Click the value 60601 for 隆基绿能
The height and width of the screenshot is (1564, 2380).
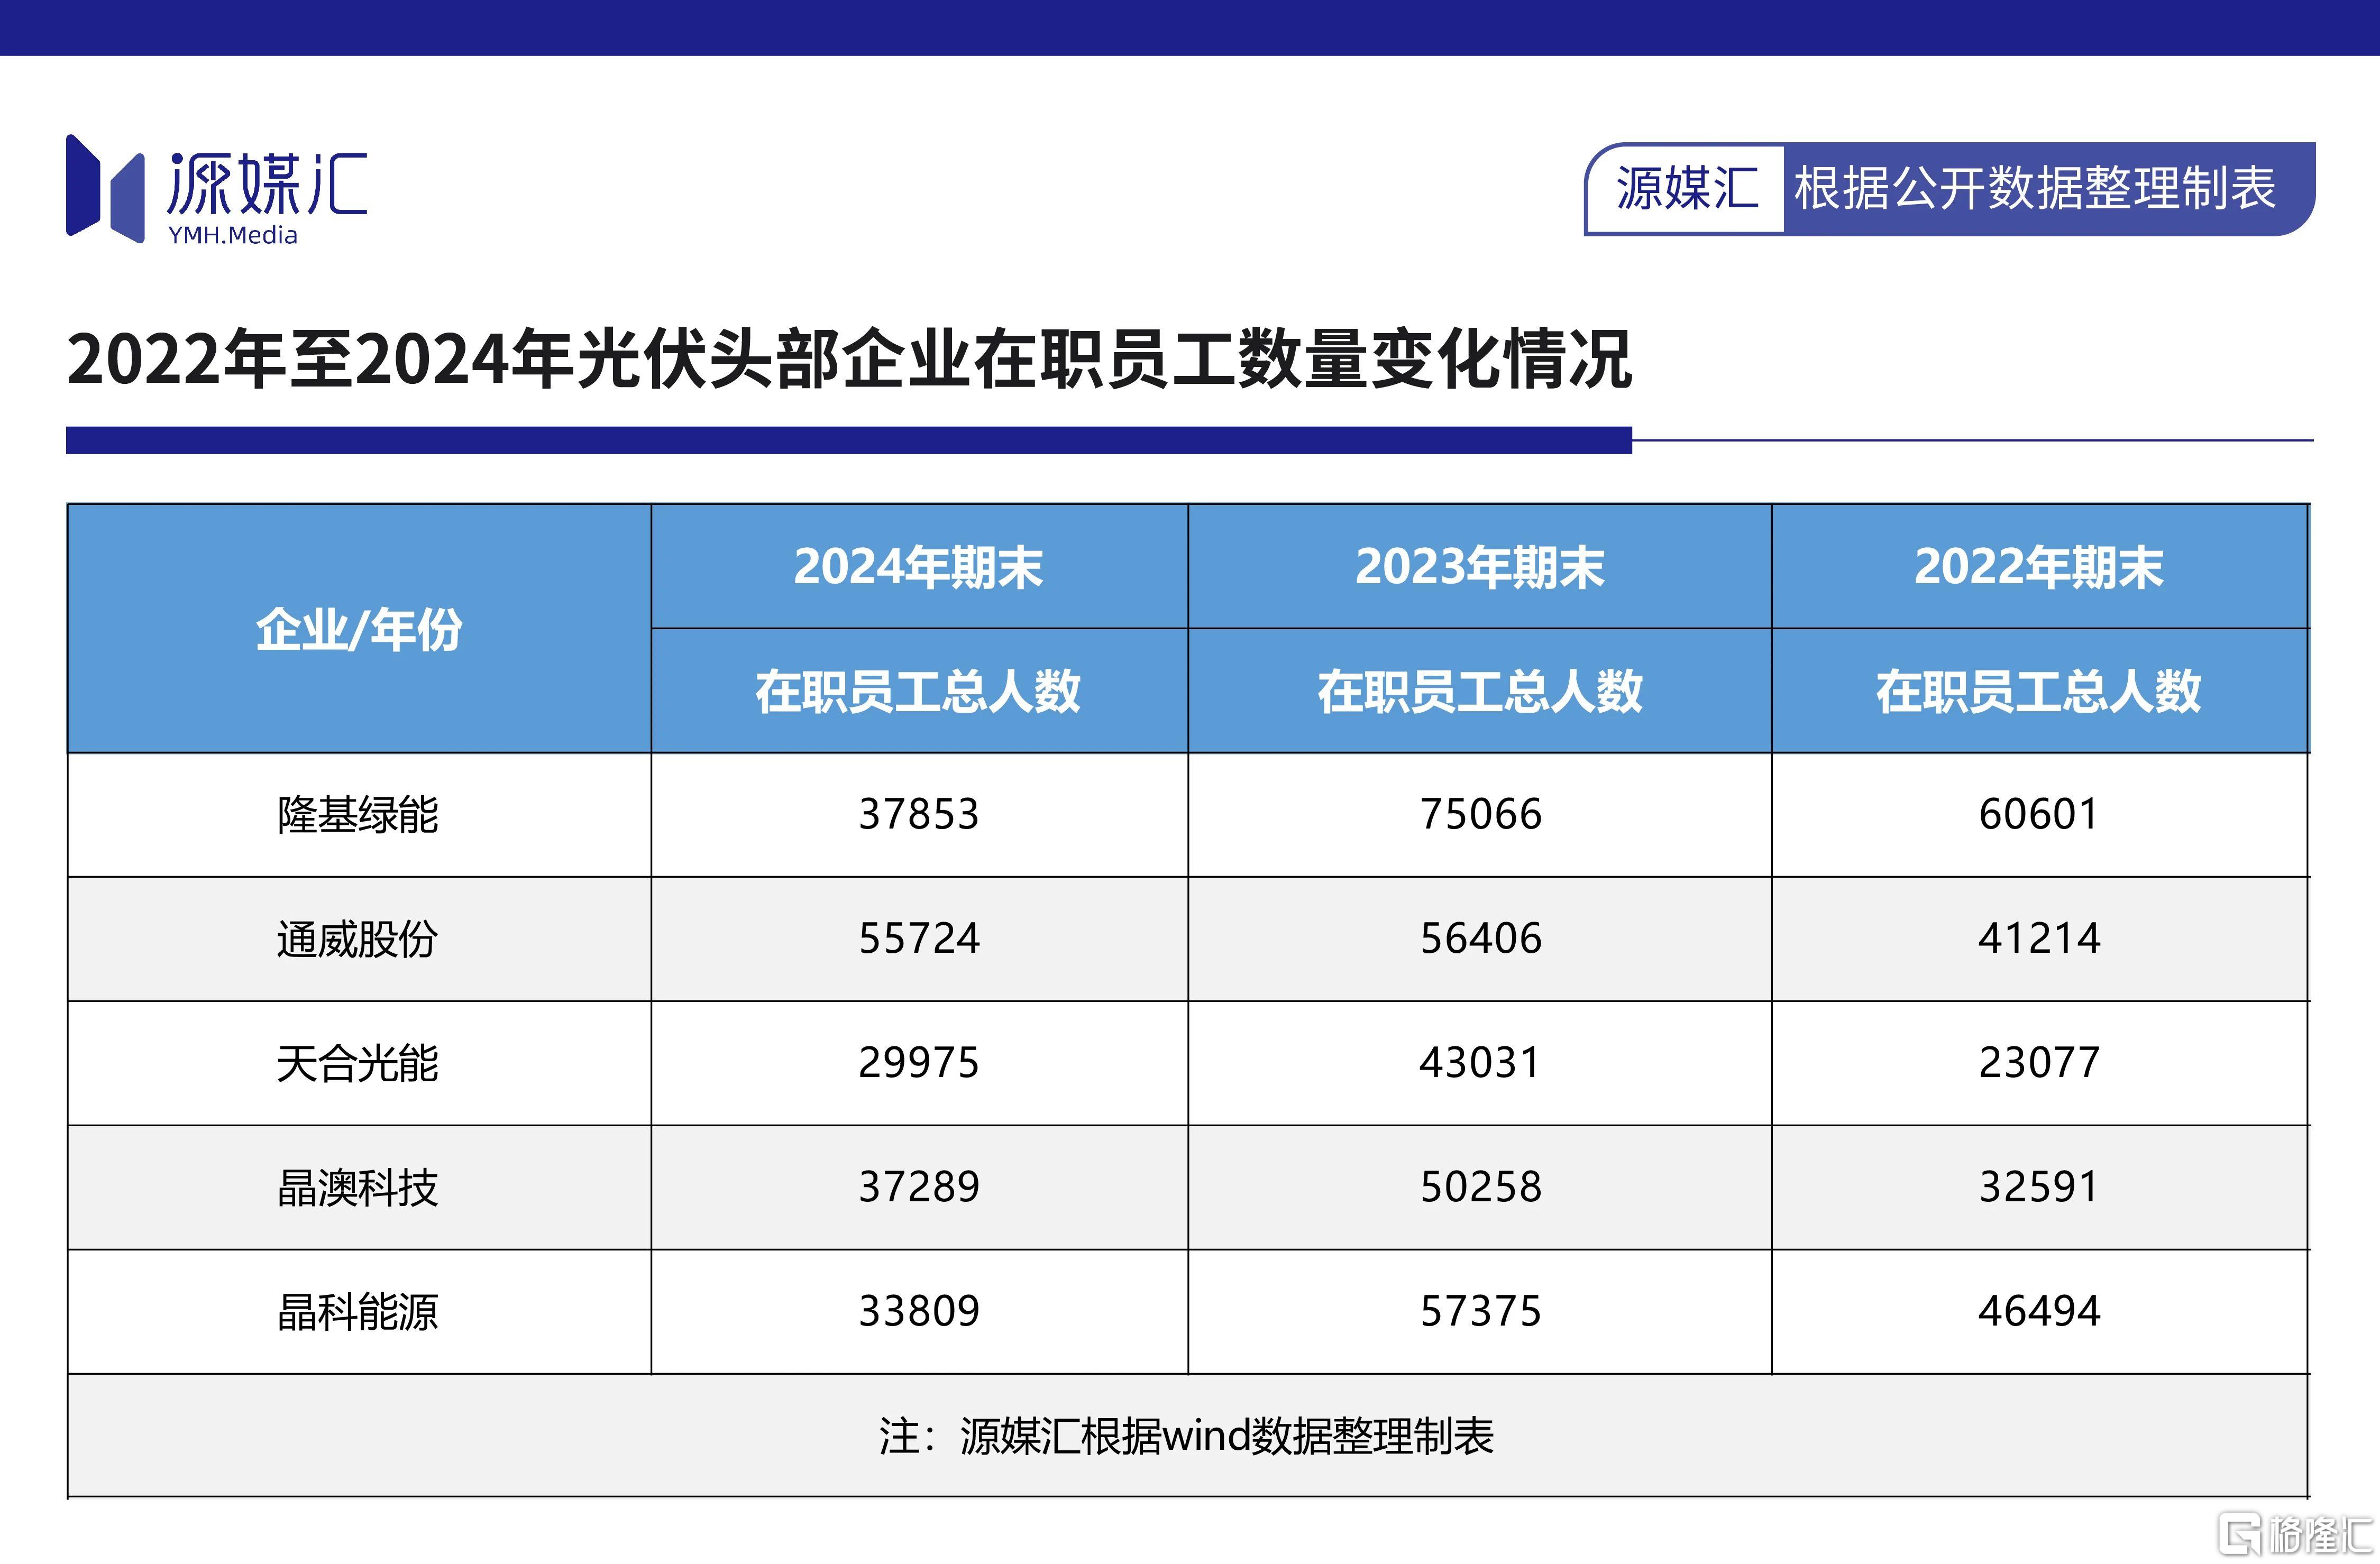click(2039, 814)
